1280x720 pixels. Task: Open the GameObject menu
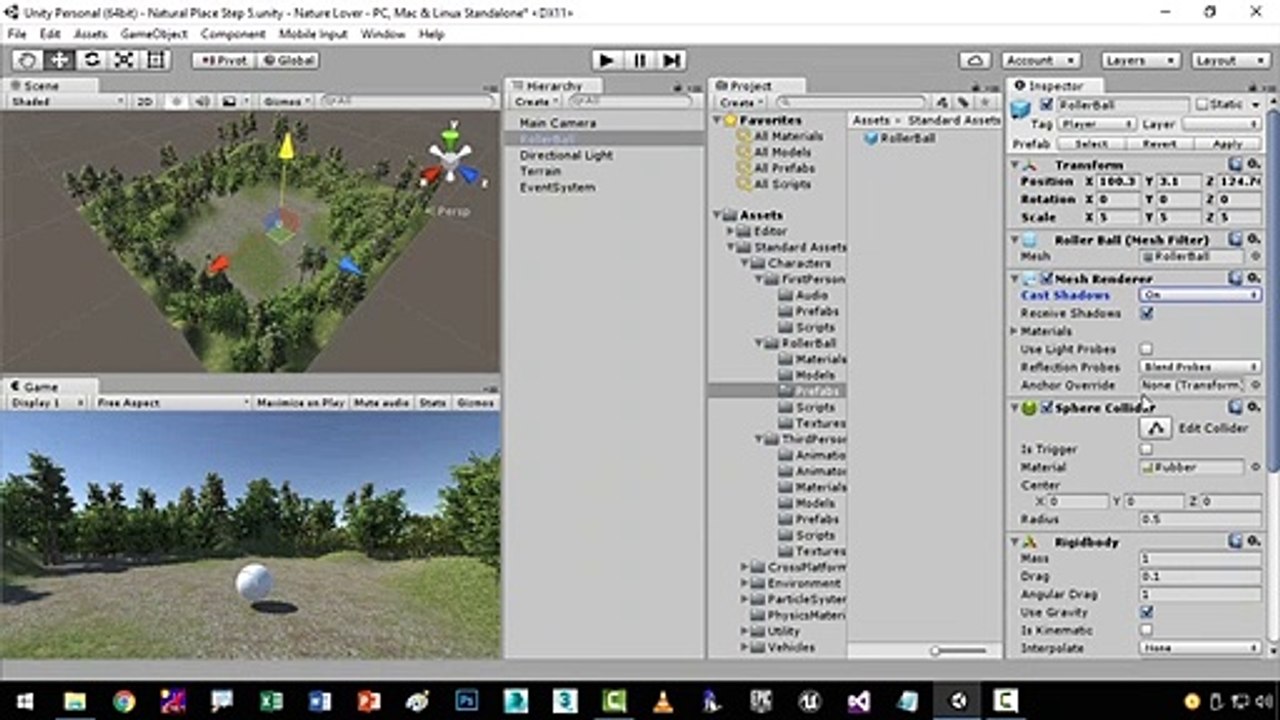(154, 34)
